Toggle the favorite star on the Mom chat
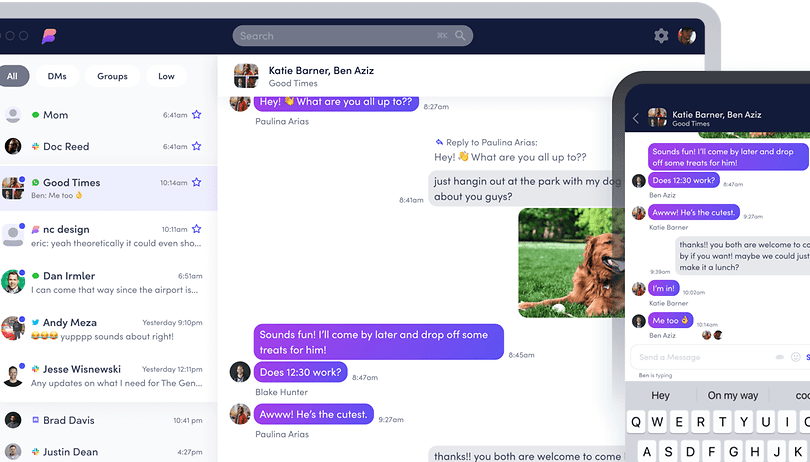810x462 pixels. pos(196,115)
